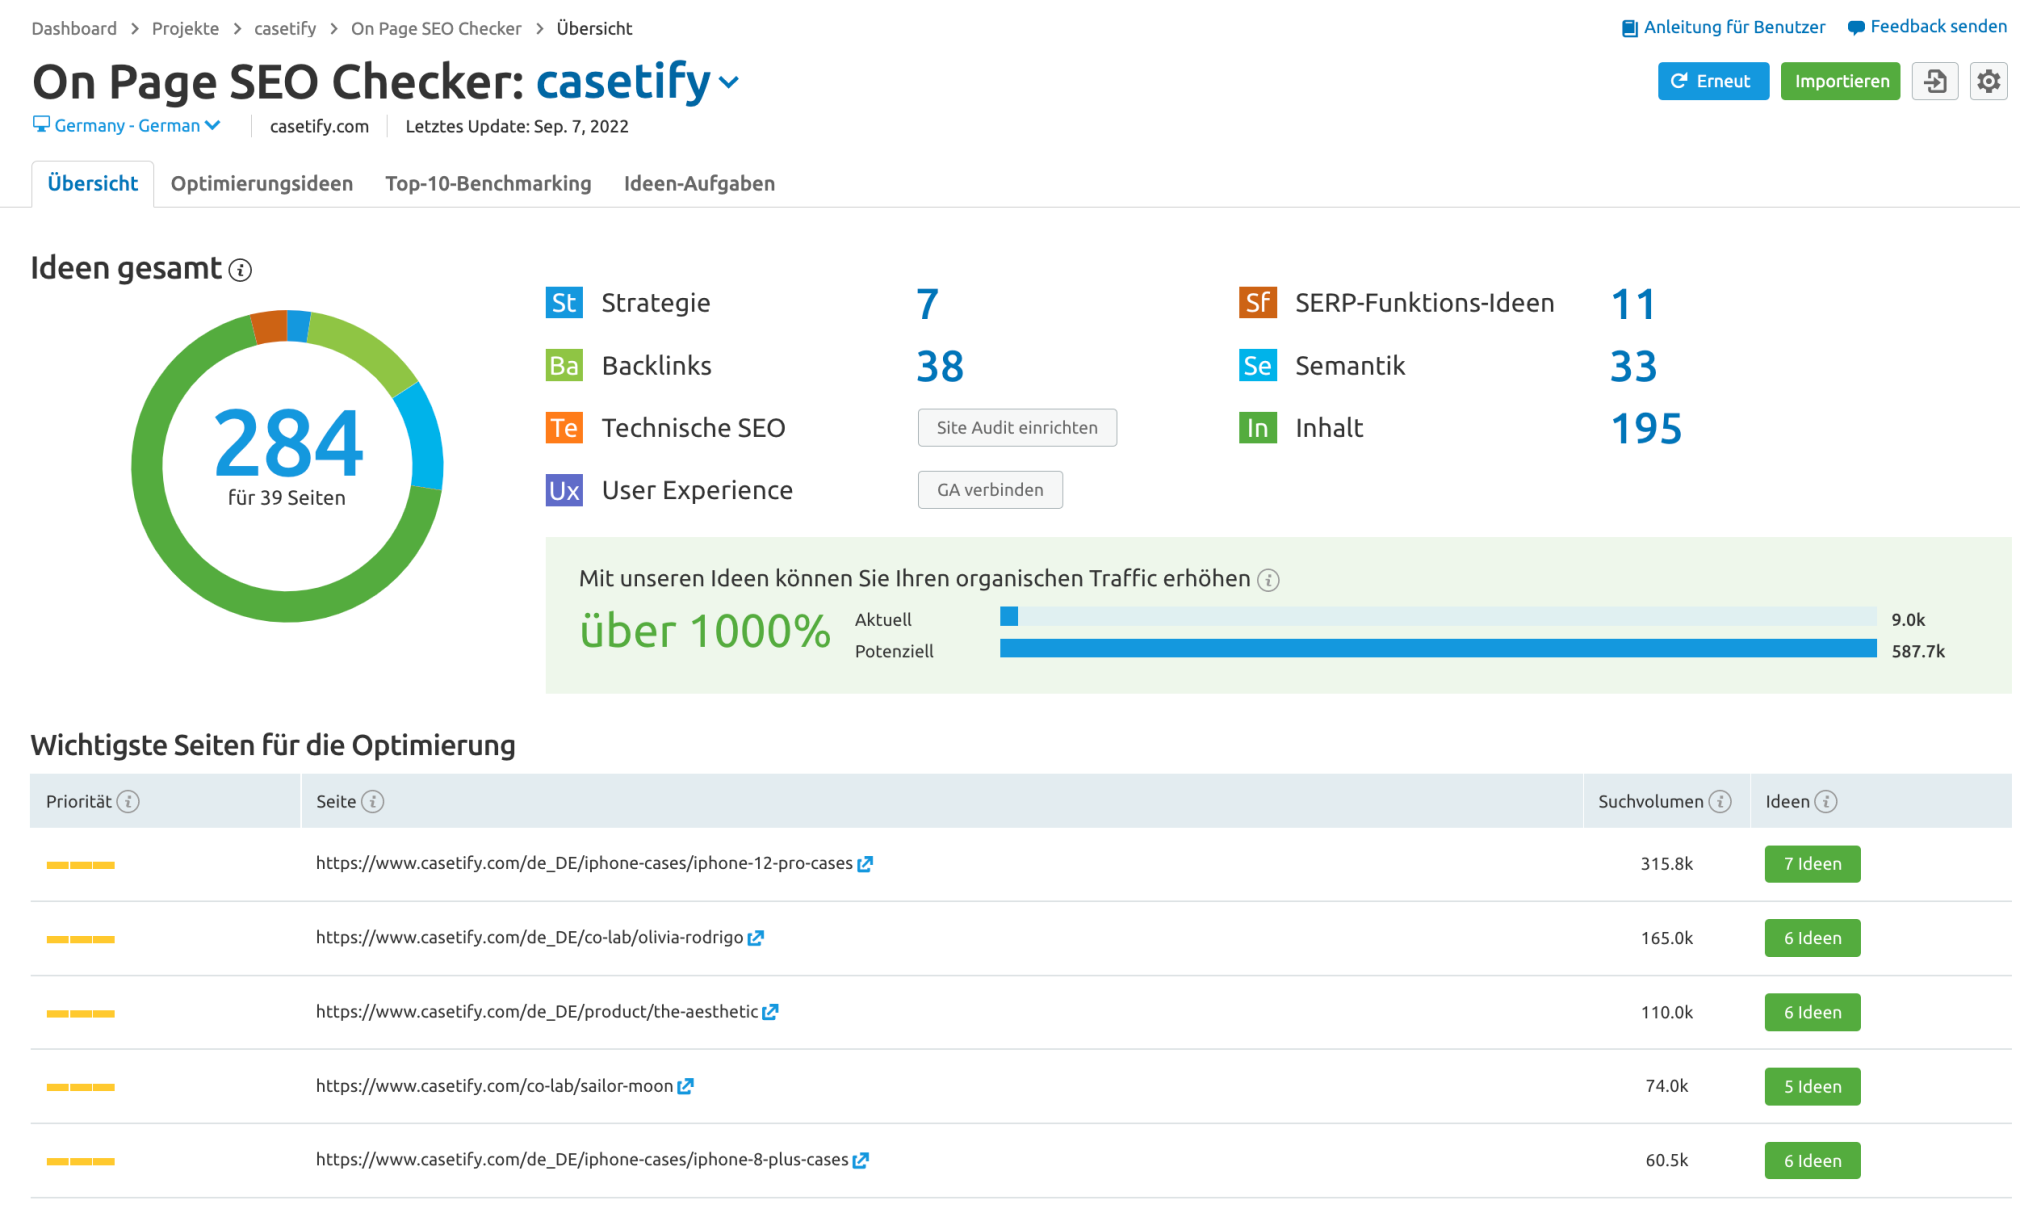2020x1213 pixels.
Task: Click the Ideen column info icon
Action: point(1826,801)
